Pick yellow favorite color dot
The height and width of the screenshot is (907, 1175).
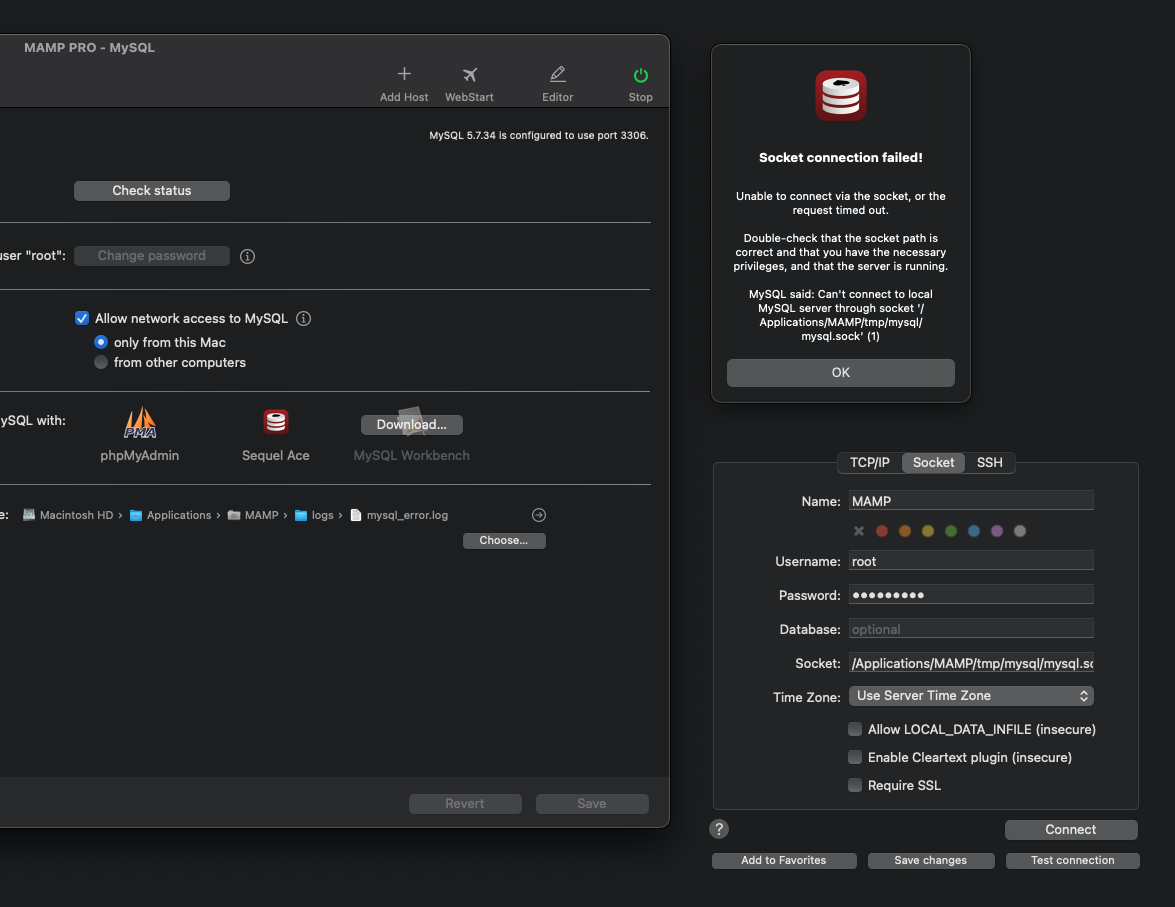pyautogui.click(x=928, y=531)
